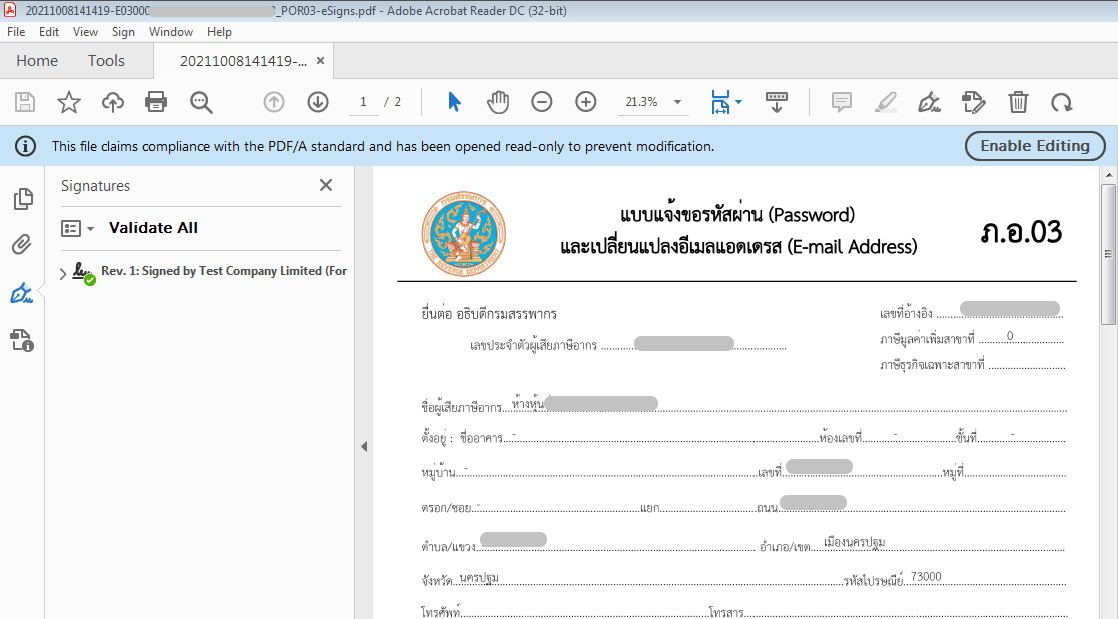Expand the Rev. 1 signature entry
This screenshot has height=619, width=1118.
[63, 273]
